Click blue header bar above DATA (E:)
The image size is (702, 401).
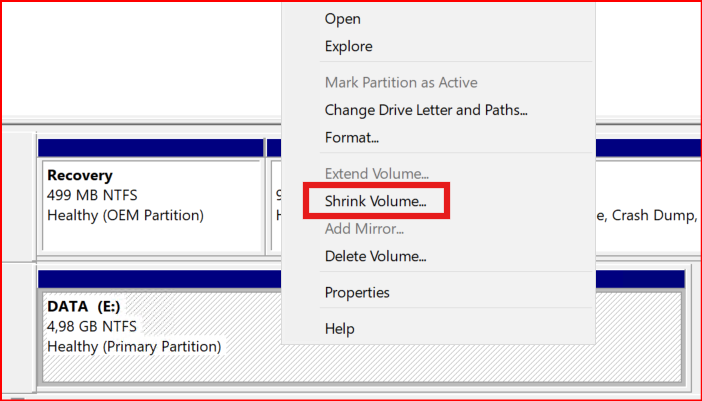tap(160, 277)
